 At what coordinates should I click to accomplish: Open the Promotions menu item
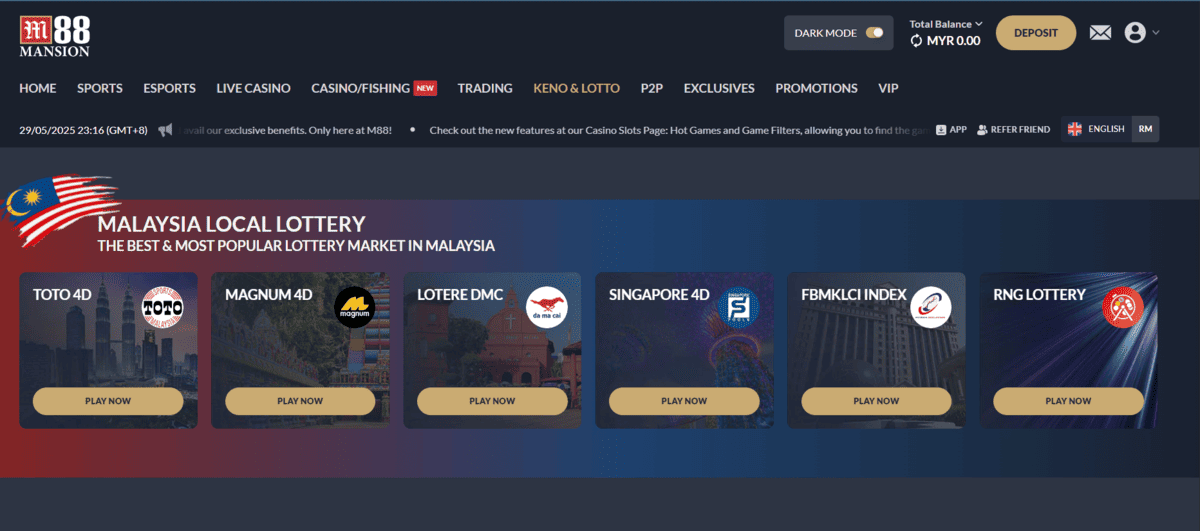tap(816, 88)
